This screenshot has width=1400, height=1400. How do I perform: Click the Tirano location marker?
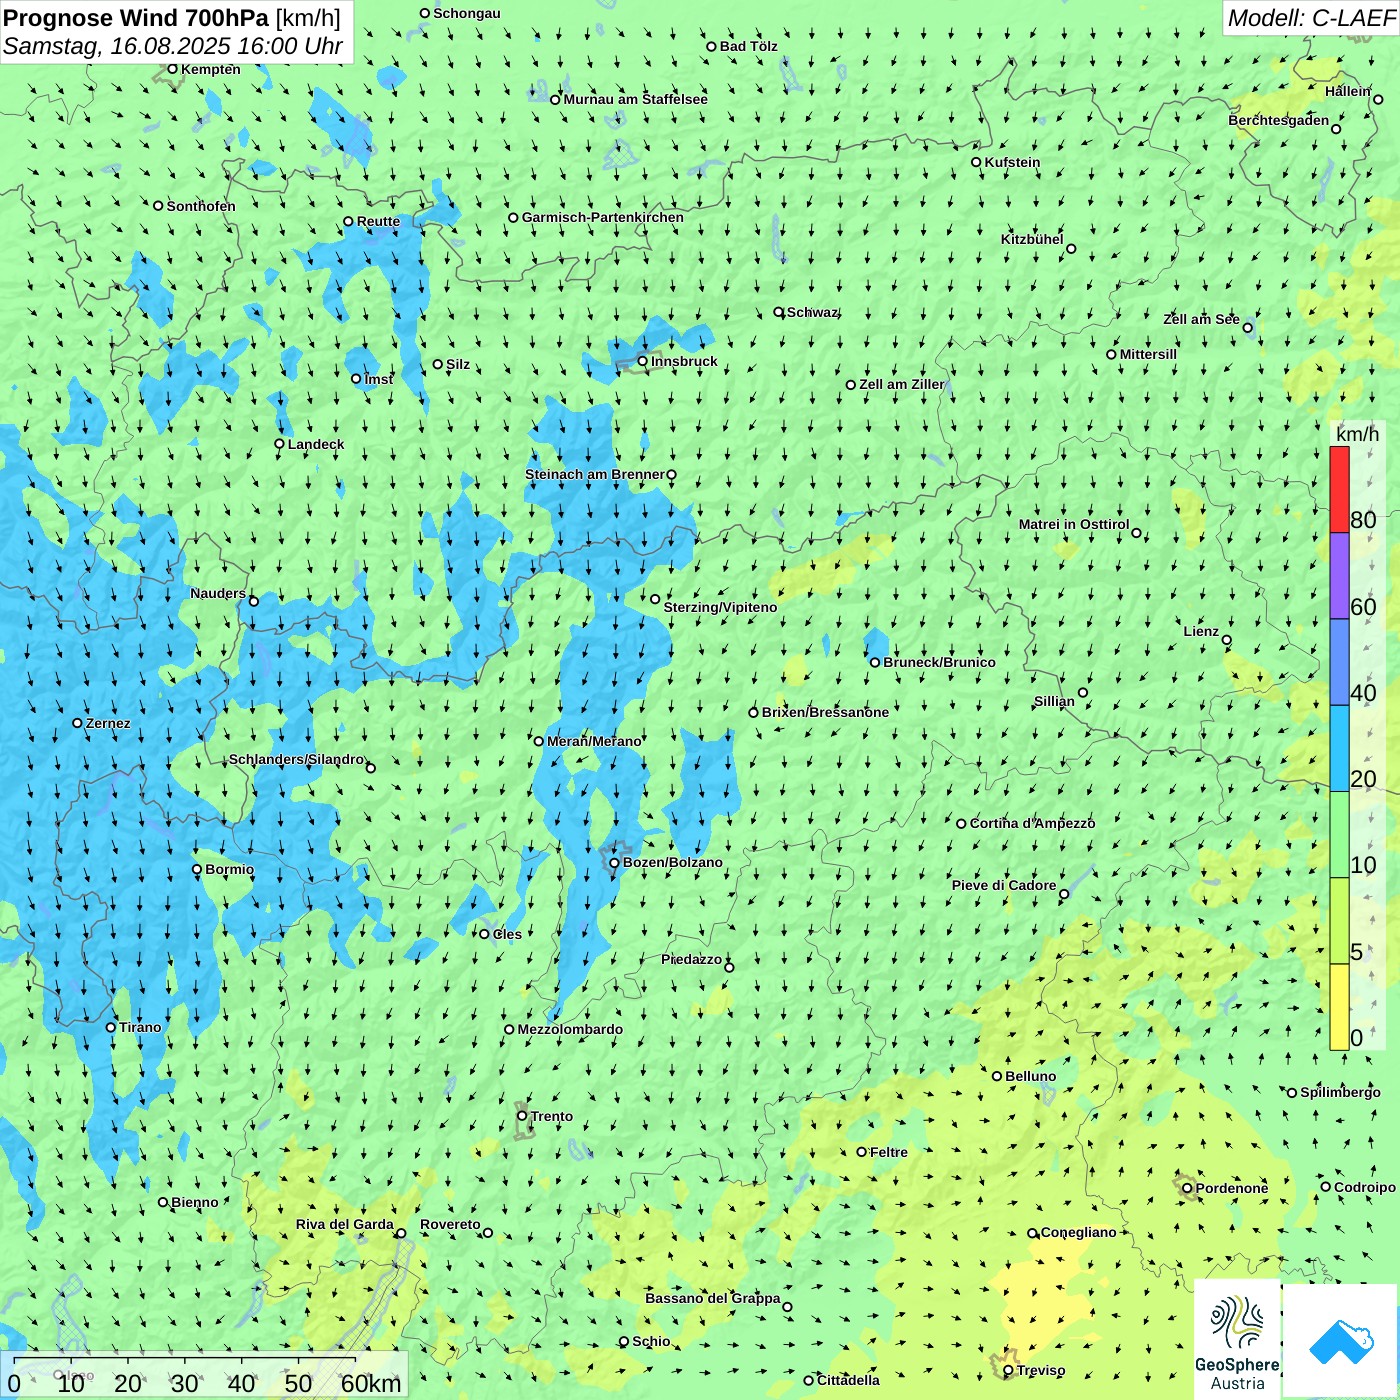[x=111, y=1027]
